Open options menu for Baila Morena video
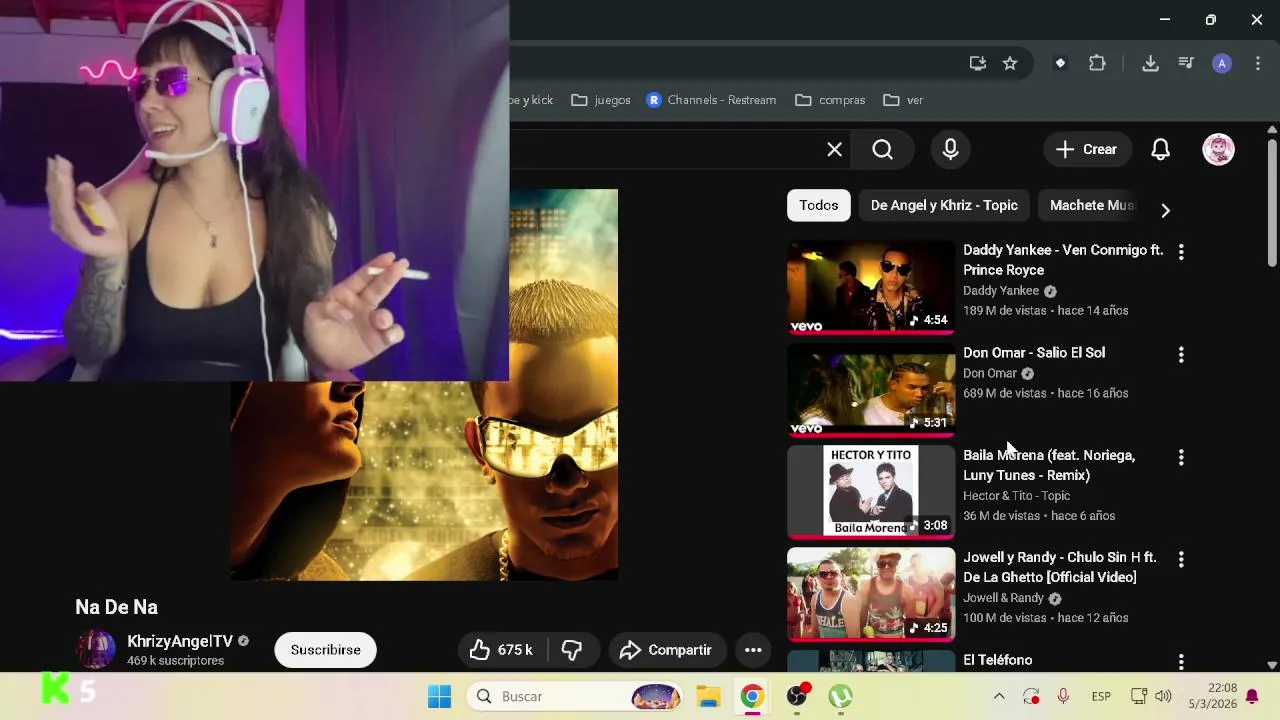Viewport: 1280px width, 720px height. click(x=1181, y=457)
